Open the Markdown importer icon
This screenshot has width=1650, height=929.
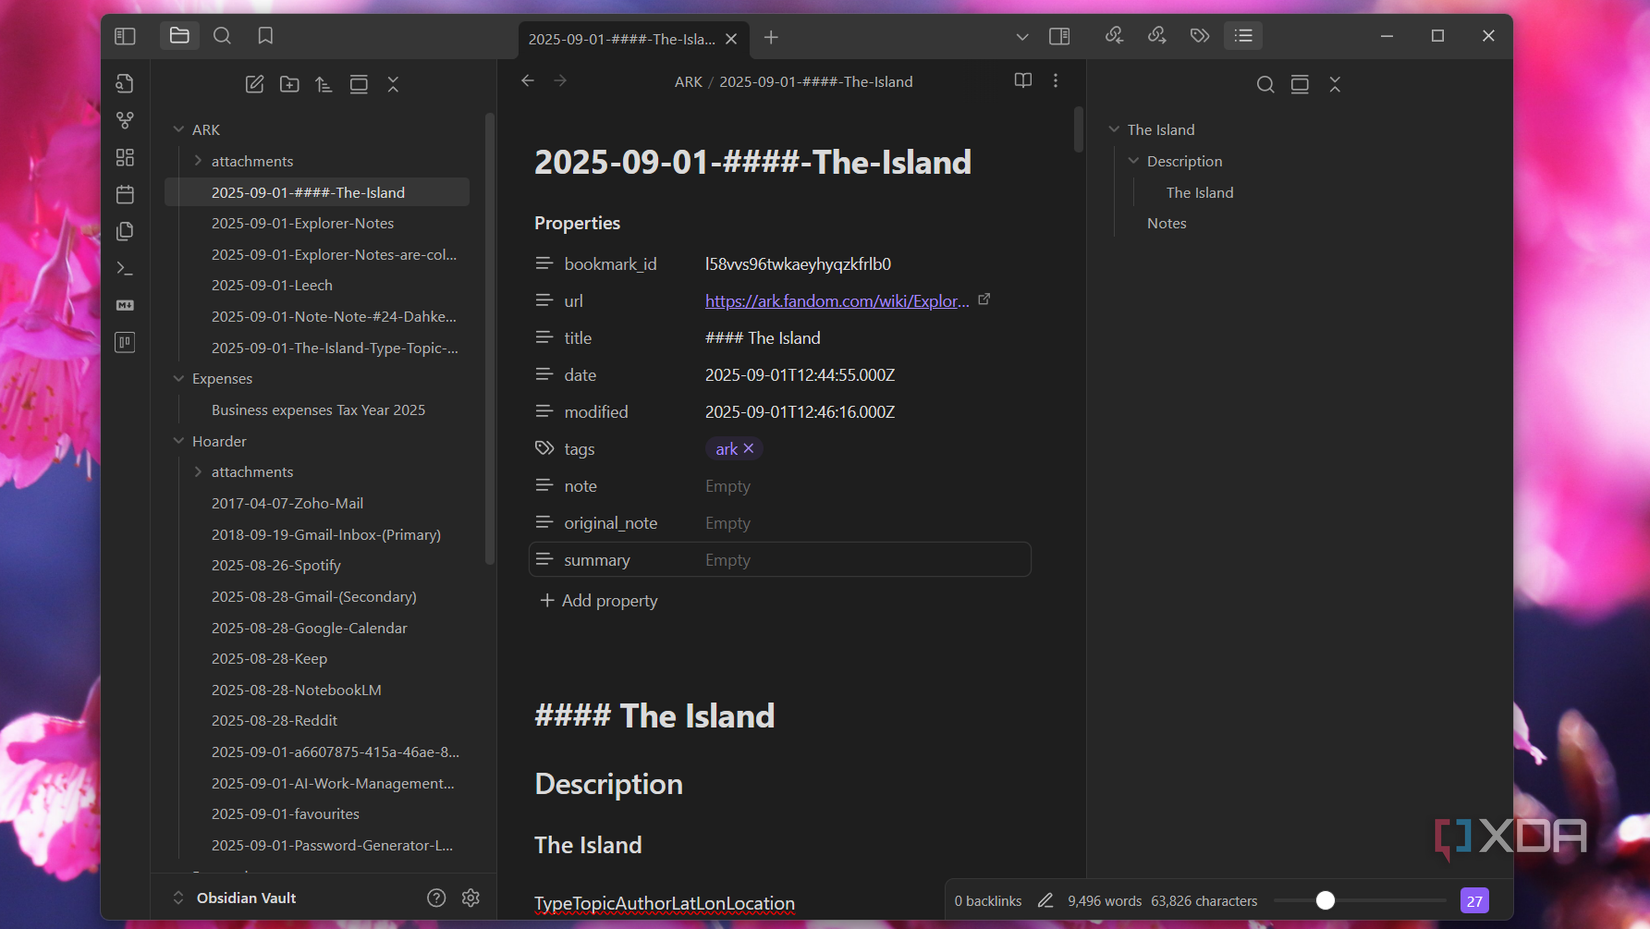125,305
